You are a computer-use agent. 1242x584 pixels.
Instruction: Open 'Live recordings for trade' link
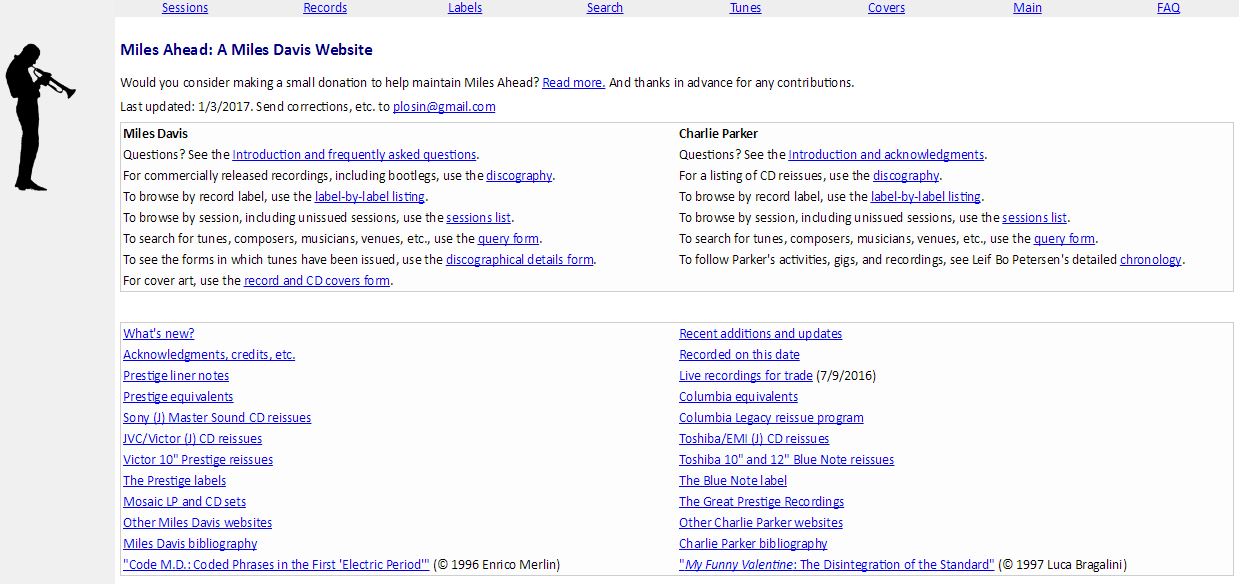[x=745, y=376]
